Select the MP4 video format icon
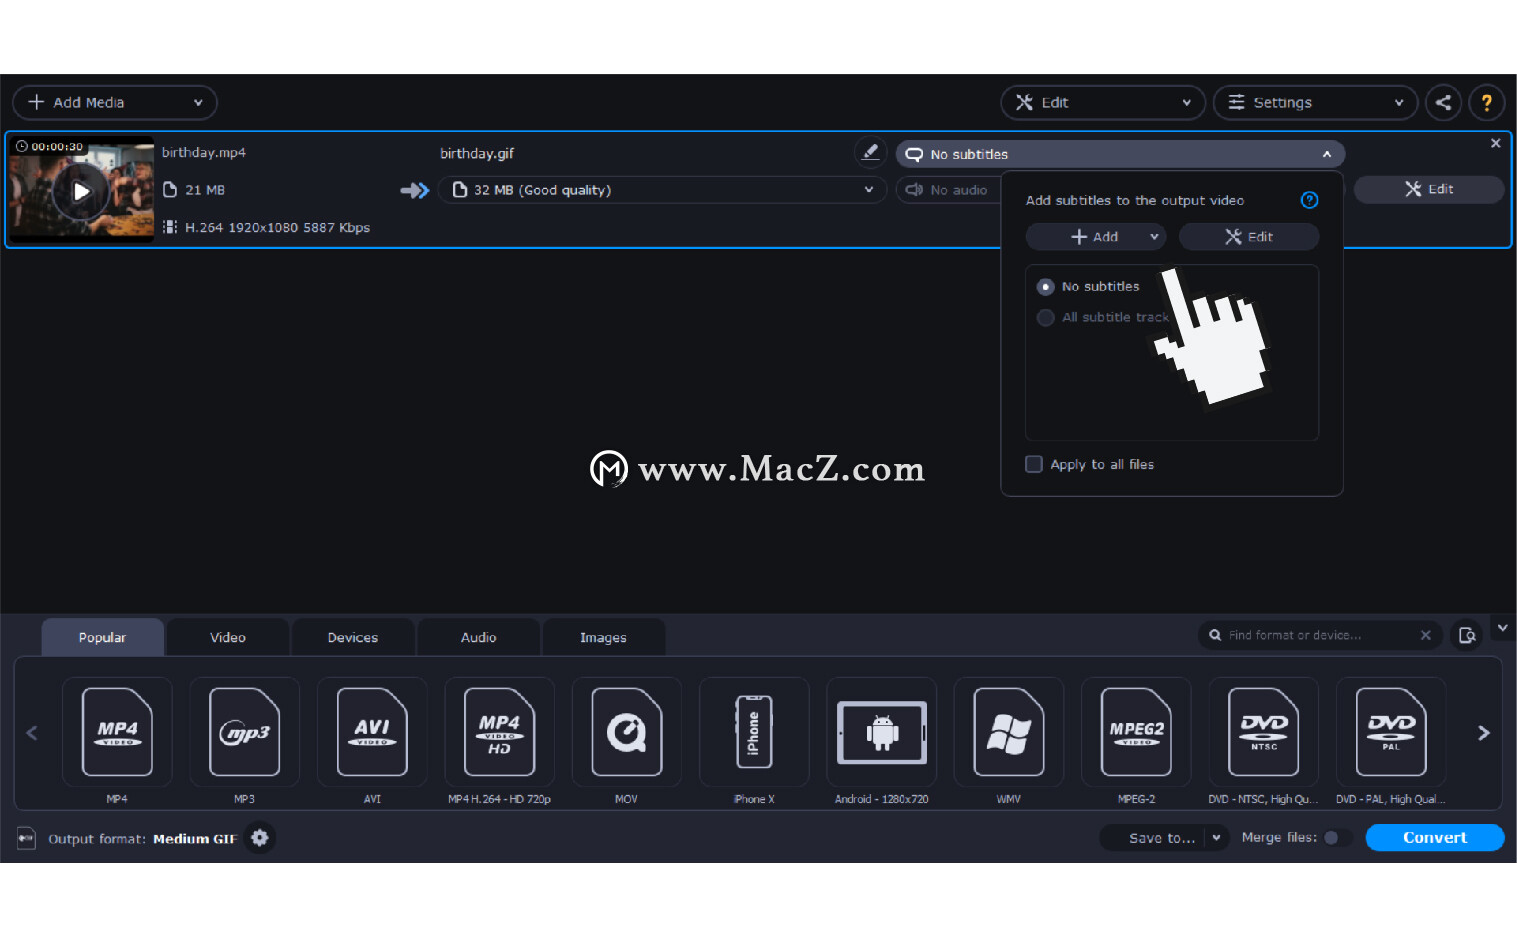The width and height of the screenshot is (1517, 938). point(117,732)
